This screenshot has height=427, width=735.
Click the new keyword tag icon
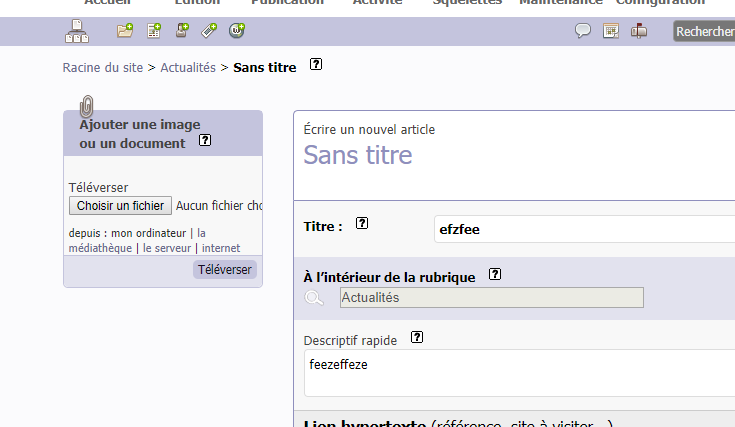pyautogui.click(x=209, y=31)
